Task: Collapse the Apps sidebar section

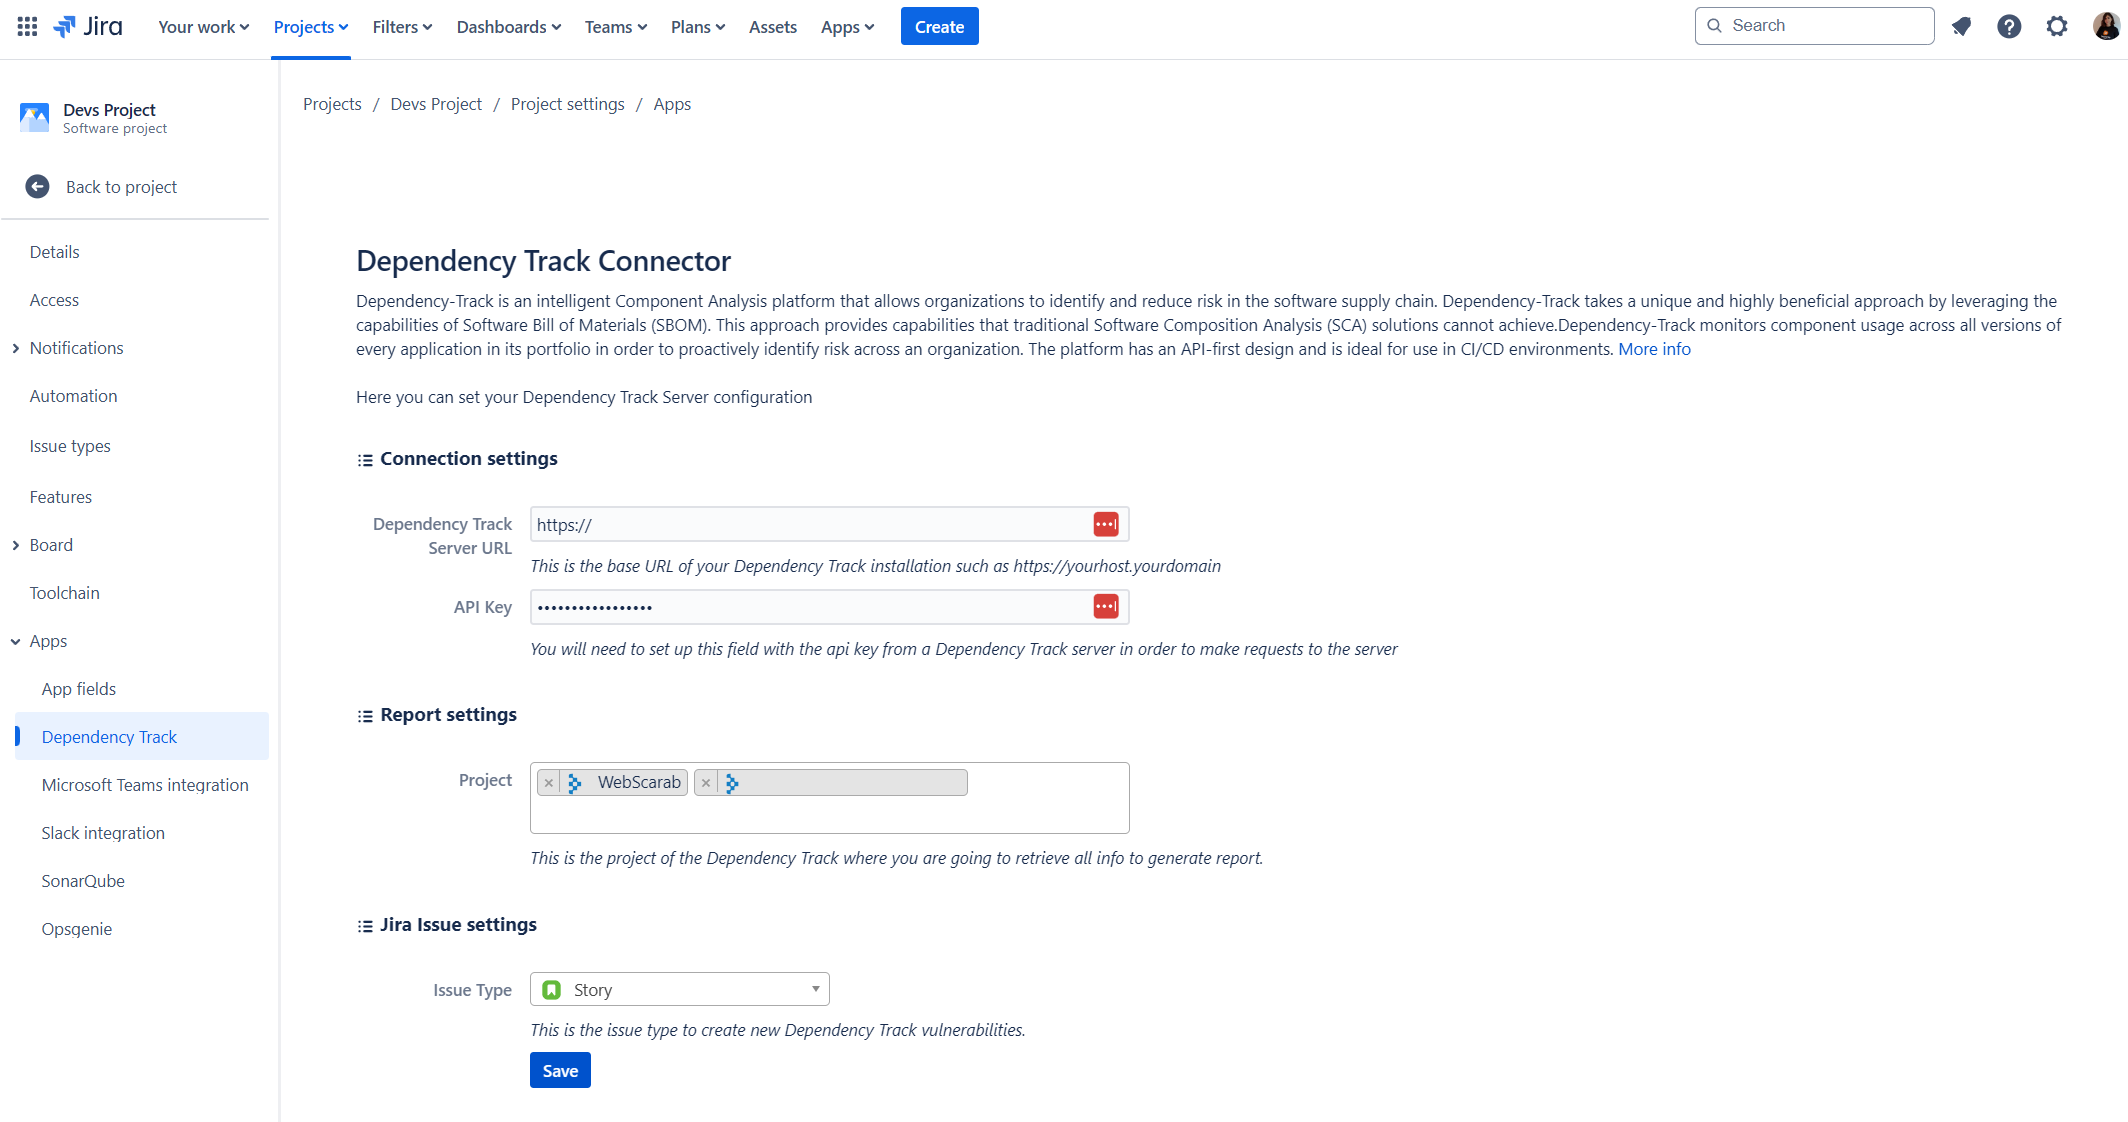Action: [16, 641]
